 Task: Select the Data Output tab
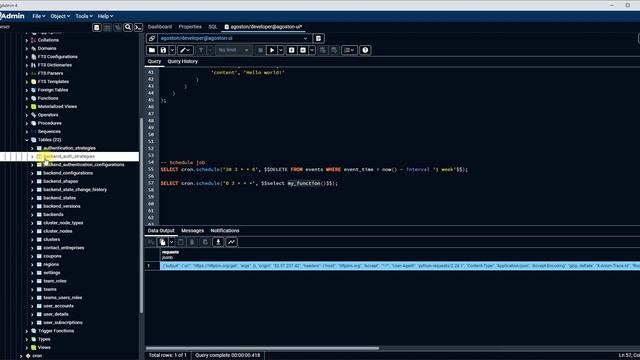point(161,231)
